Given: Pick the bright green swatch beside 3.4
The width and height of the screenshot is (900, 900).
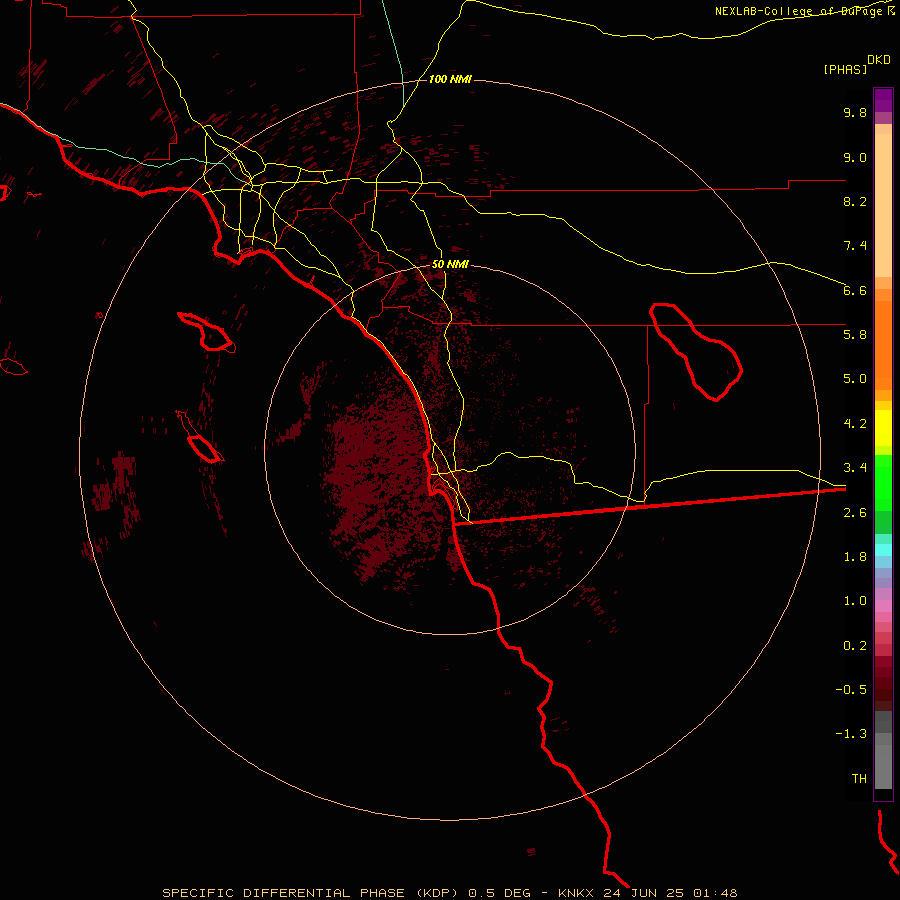Looking at the screenshot, I should pyautogui.click(x=883, y=482).
